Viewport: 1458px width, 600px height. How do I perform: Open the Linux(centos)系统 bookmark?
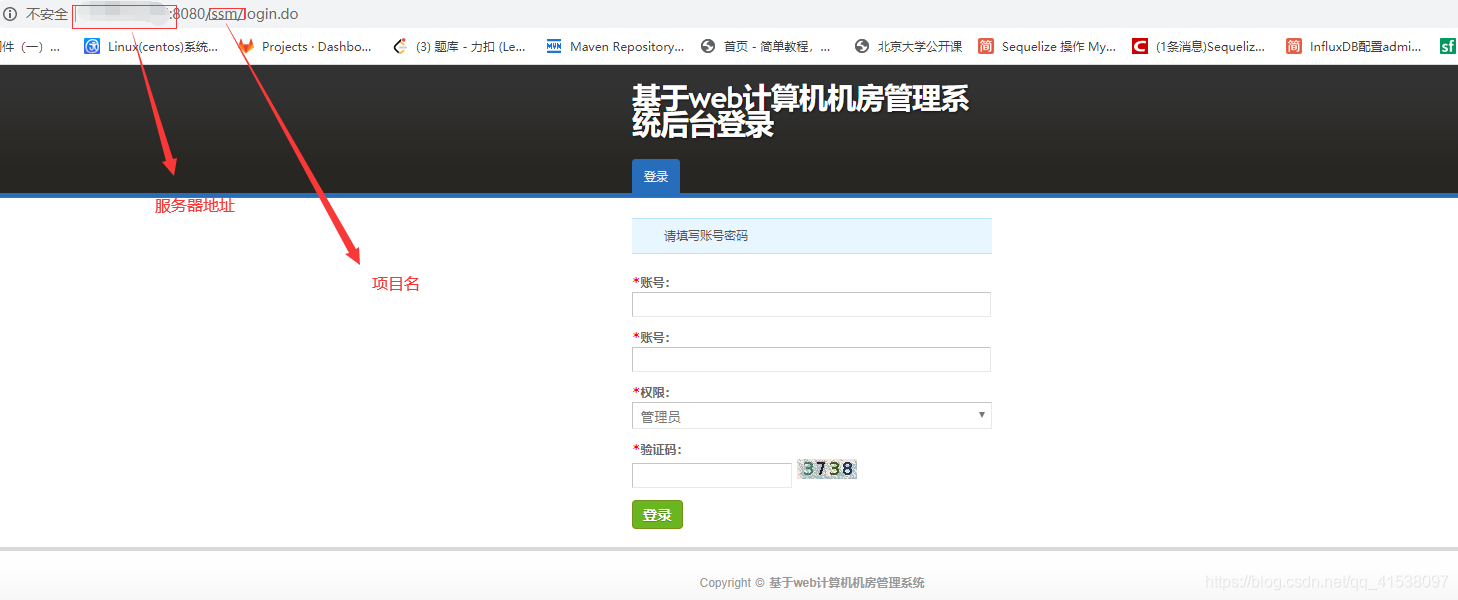click(151, 46)
